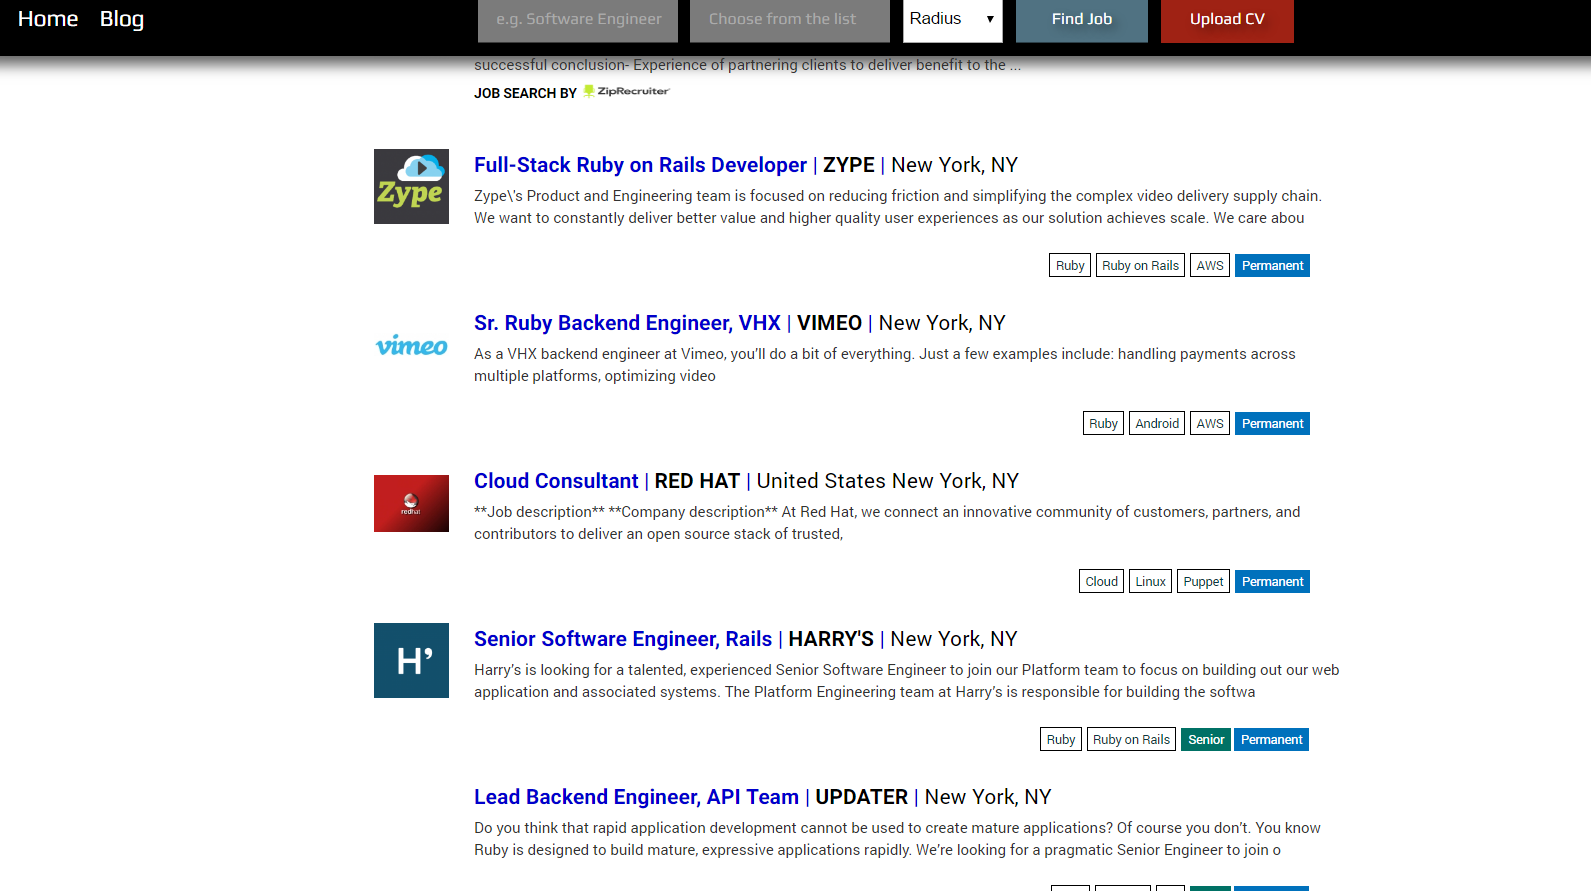This screenshot has width=1591, height=891.
Task: Click the Find Job button
Action: [x=1082, y=20]
